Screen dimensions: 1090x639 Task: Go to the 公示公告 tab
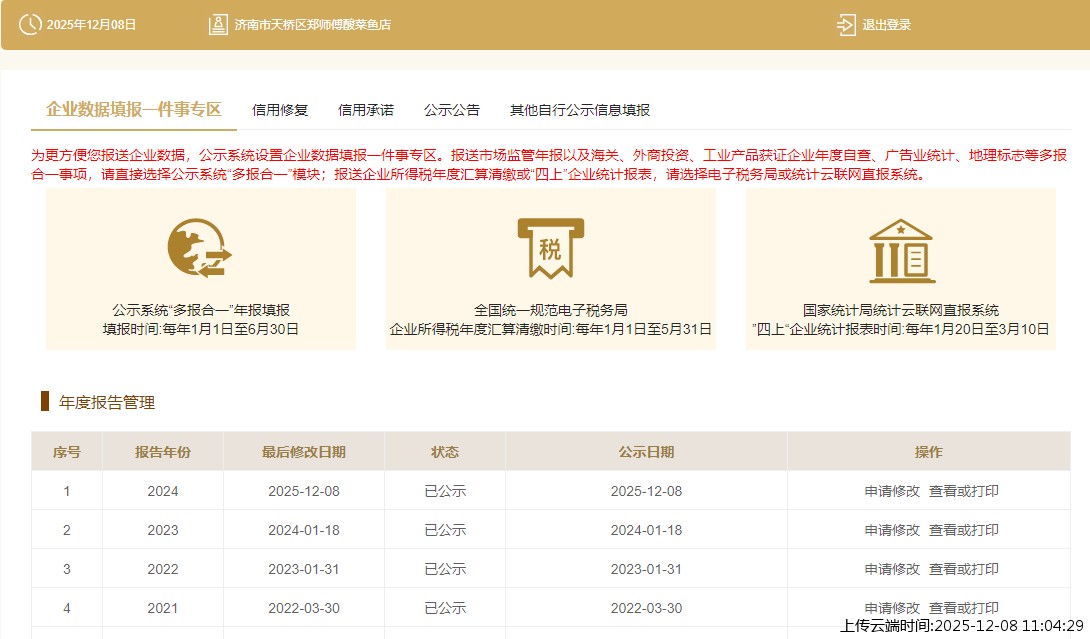coord(452,110)
